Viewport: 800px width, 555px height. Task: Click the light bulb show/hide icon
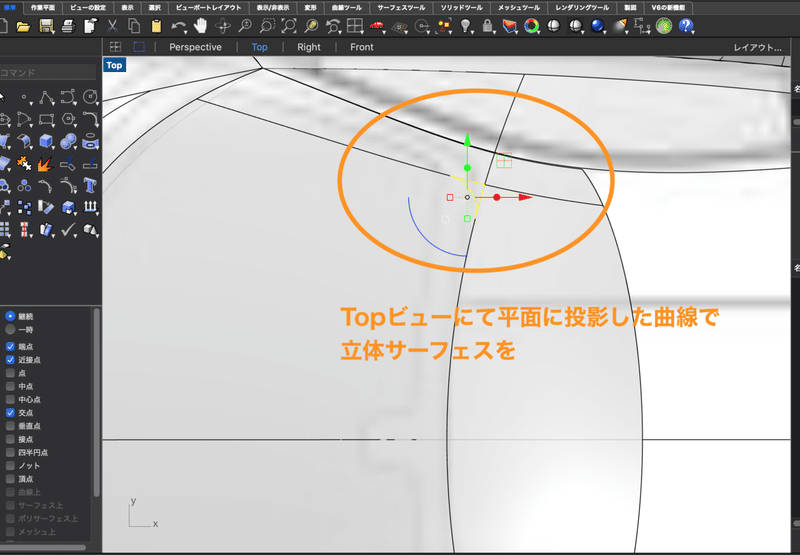pyautogui.click(x=465, y=26)
